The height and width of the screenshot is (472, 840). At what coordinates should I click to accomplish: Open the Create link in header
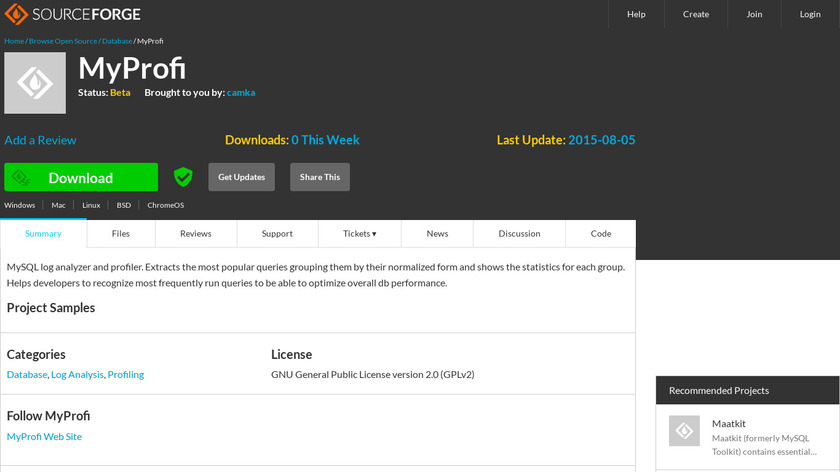pyautogui.click(x=696, y=14)
